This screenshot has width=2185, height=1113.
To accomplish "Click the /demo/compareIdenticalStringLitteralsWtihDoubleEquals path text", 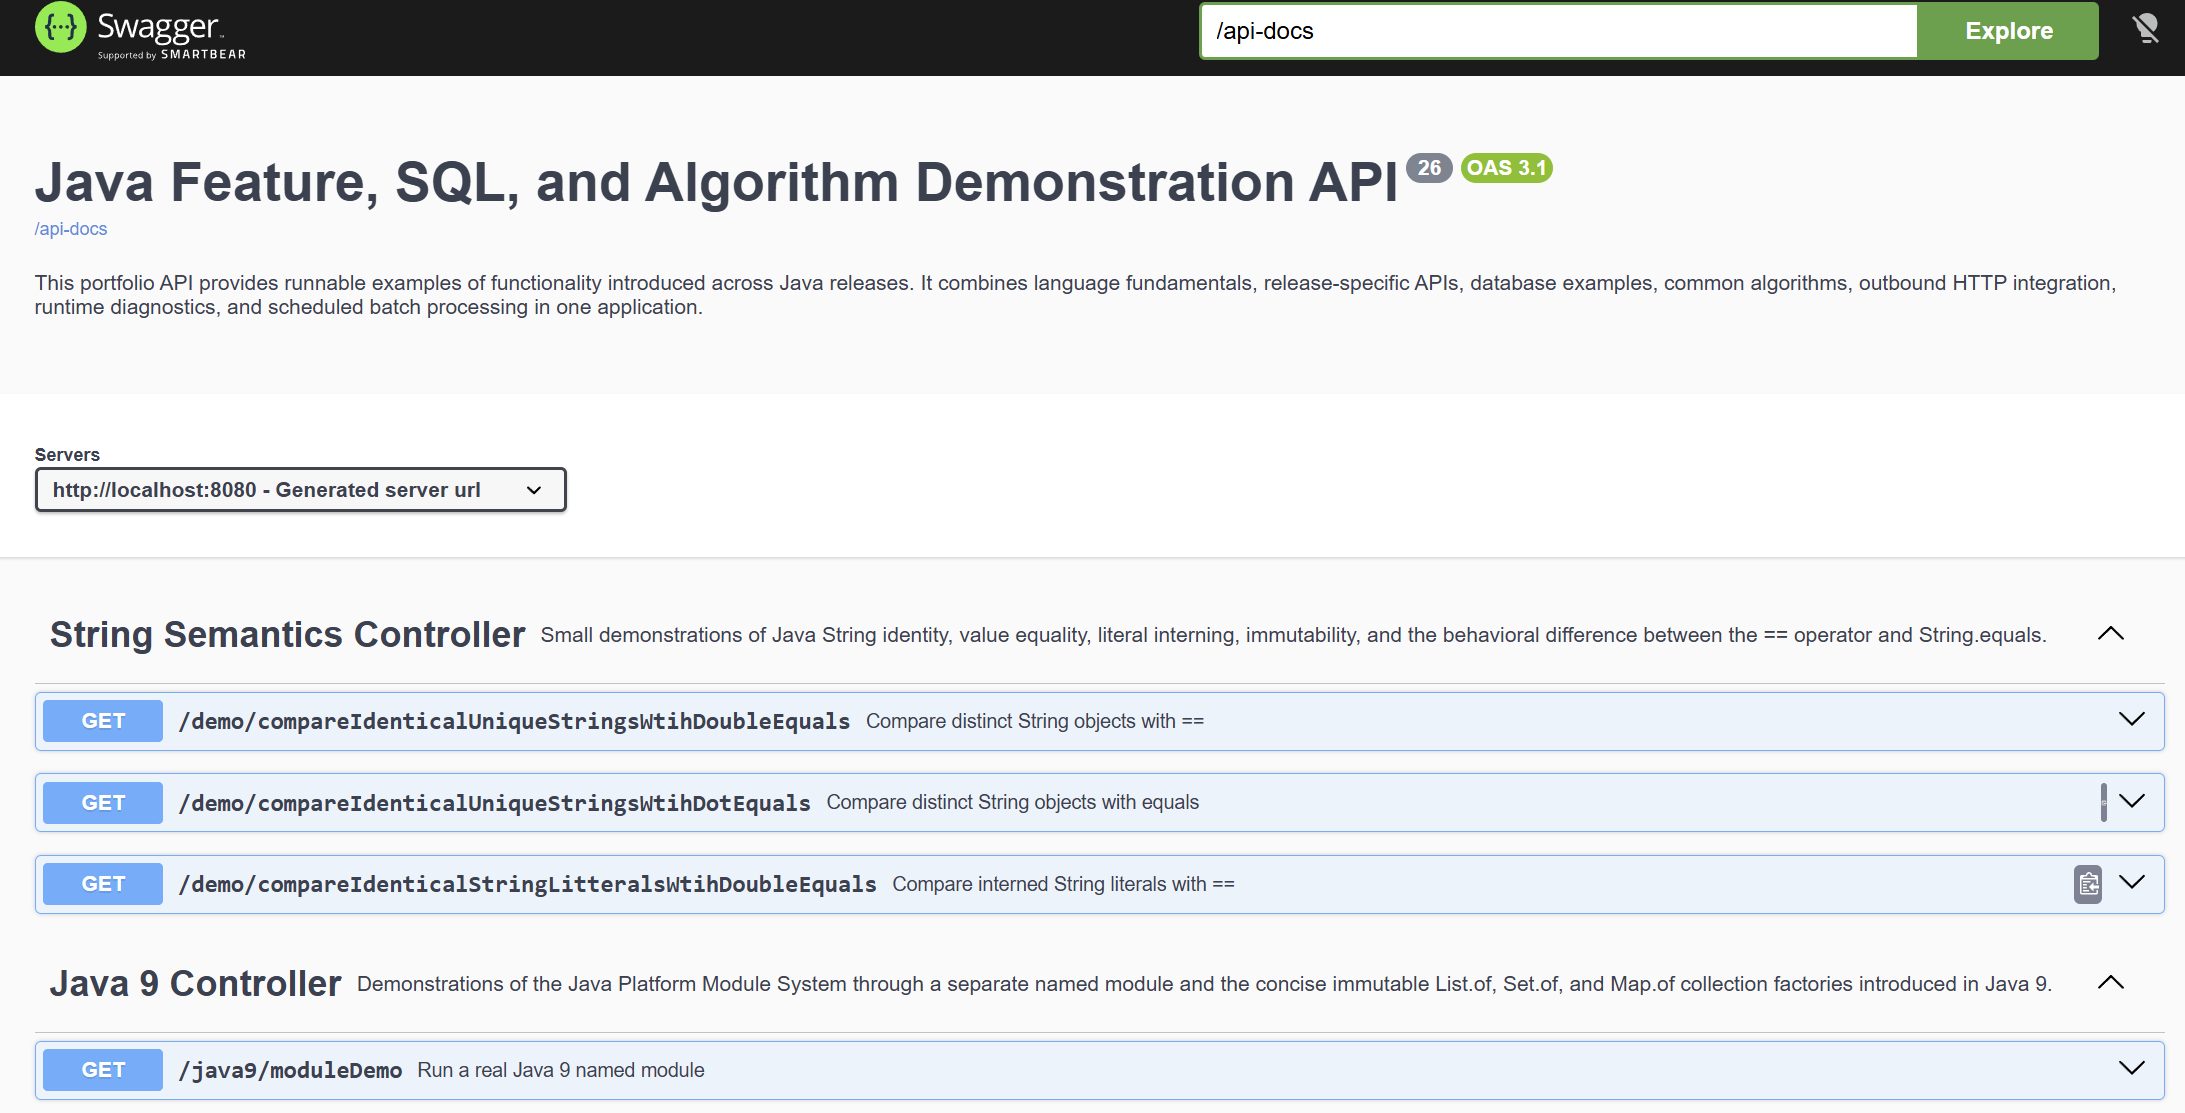I will 527,885.
